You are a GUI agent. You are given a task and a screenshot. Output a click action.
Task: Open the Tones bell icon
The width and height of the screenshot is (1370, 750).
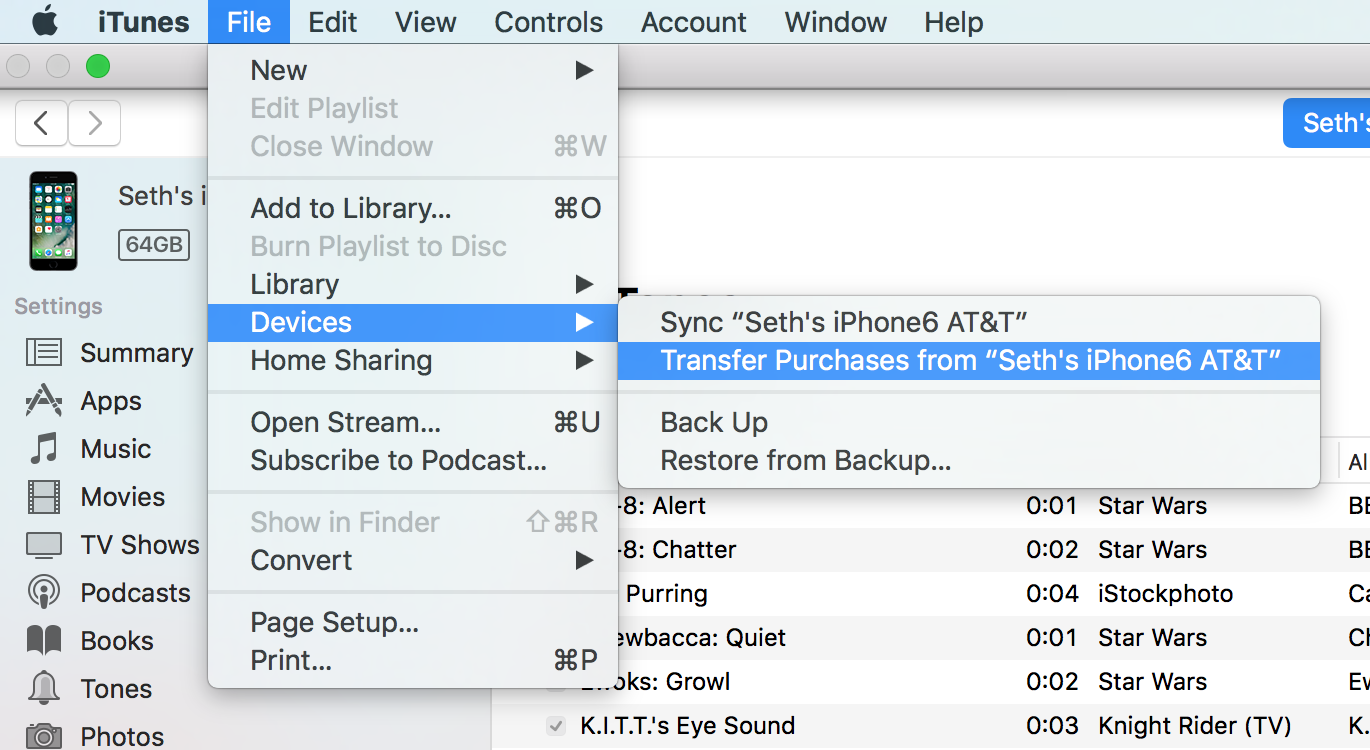click(43, 689)
